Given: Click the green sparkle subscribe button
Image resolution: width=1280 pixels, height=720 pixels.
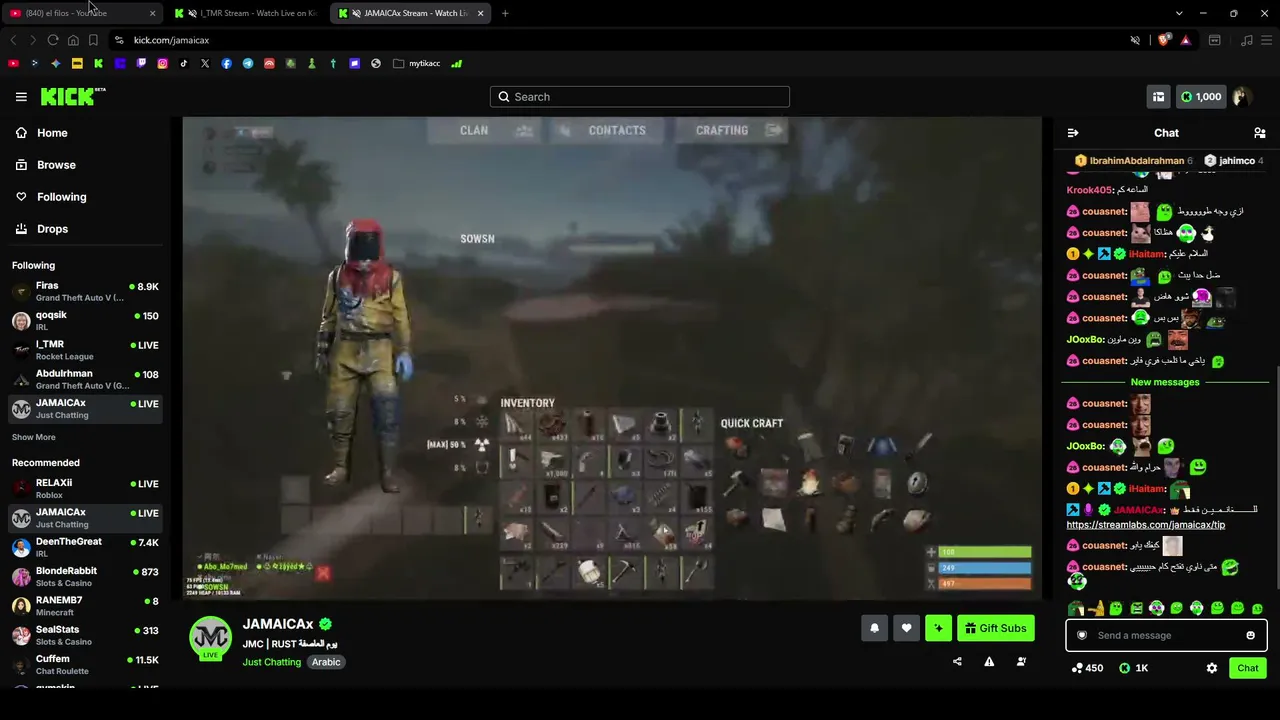Looking at the screenshot, I should coord(938,628).
